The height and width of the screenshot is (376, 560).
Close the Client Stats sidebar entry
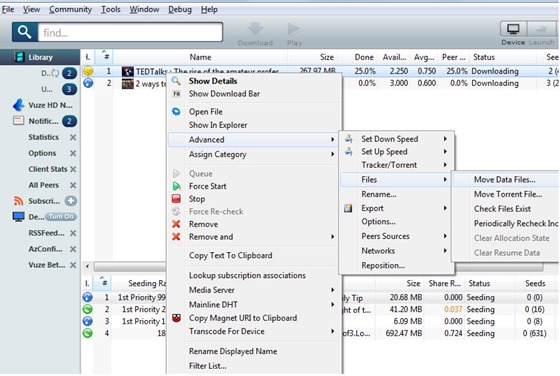pyautogui.click(x=73, y=169)
